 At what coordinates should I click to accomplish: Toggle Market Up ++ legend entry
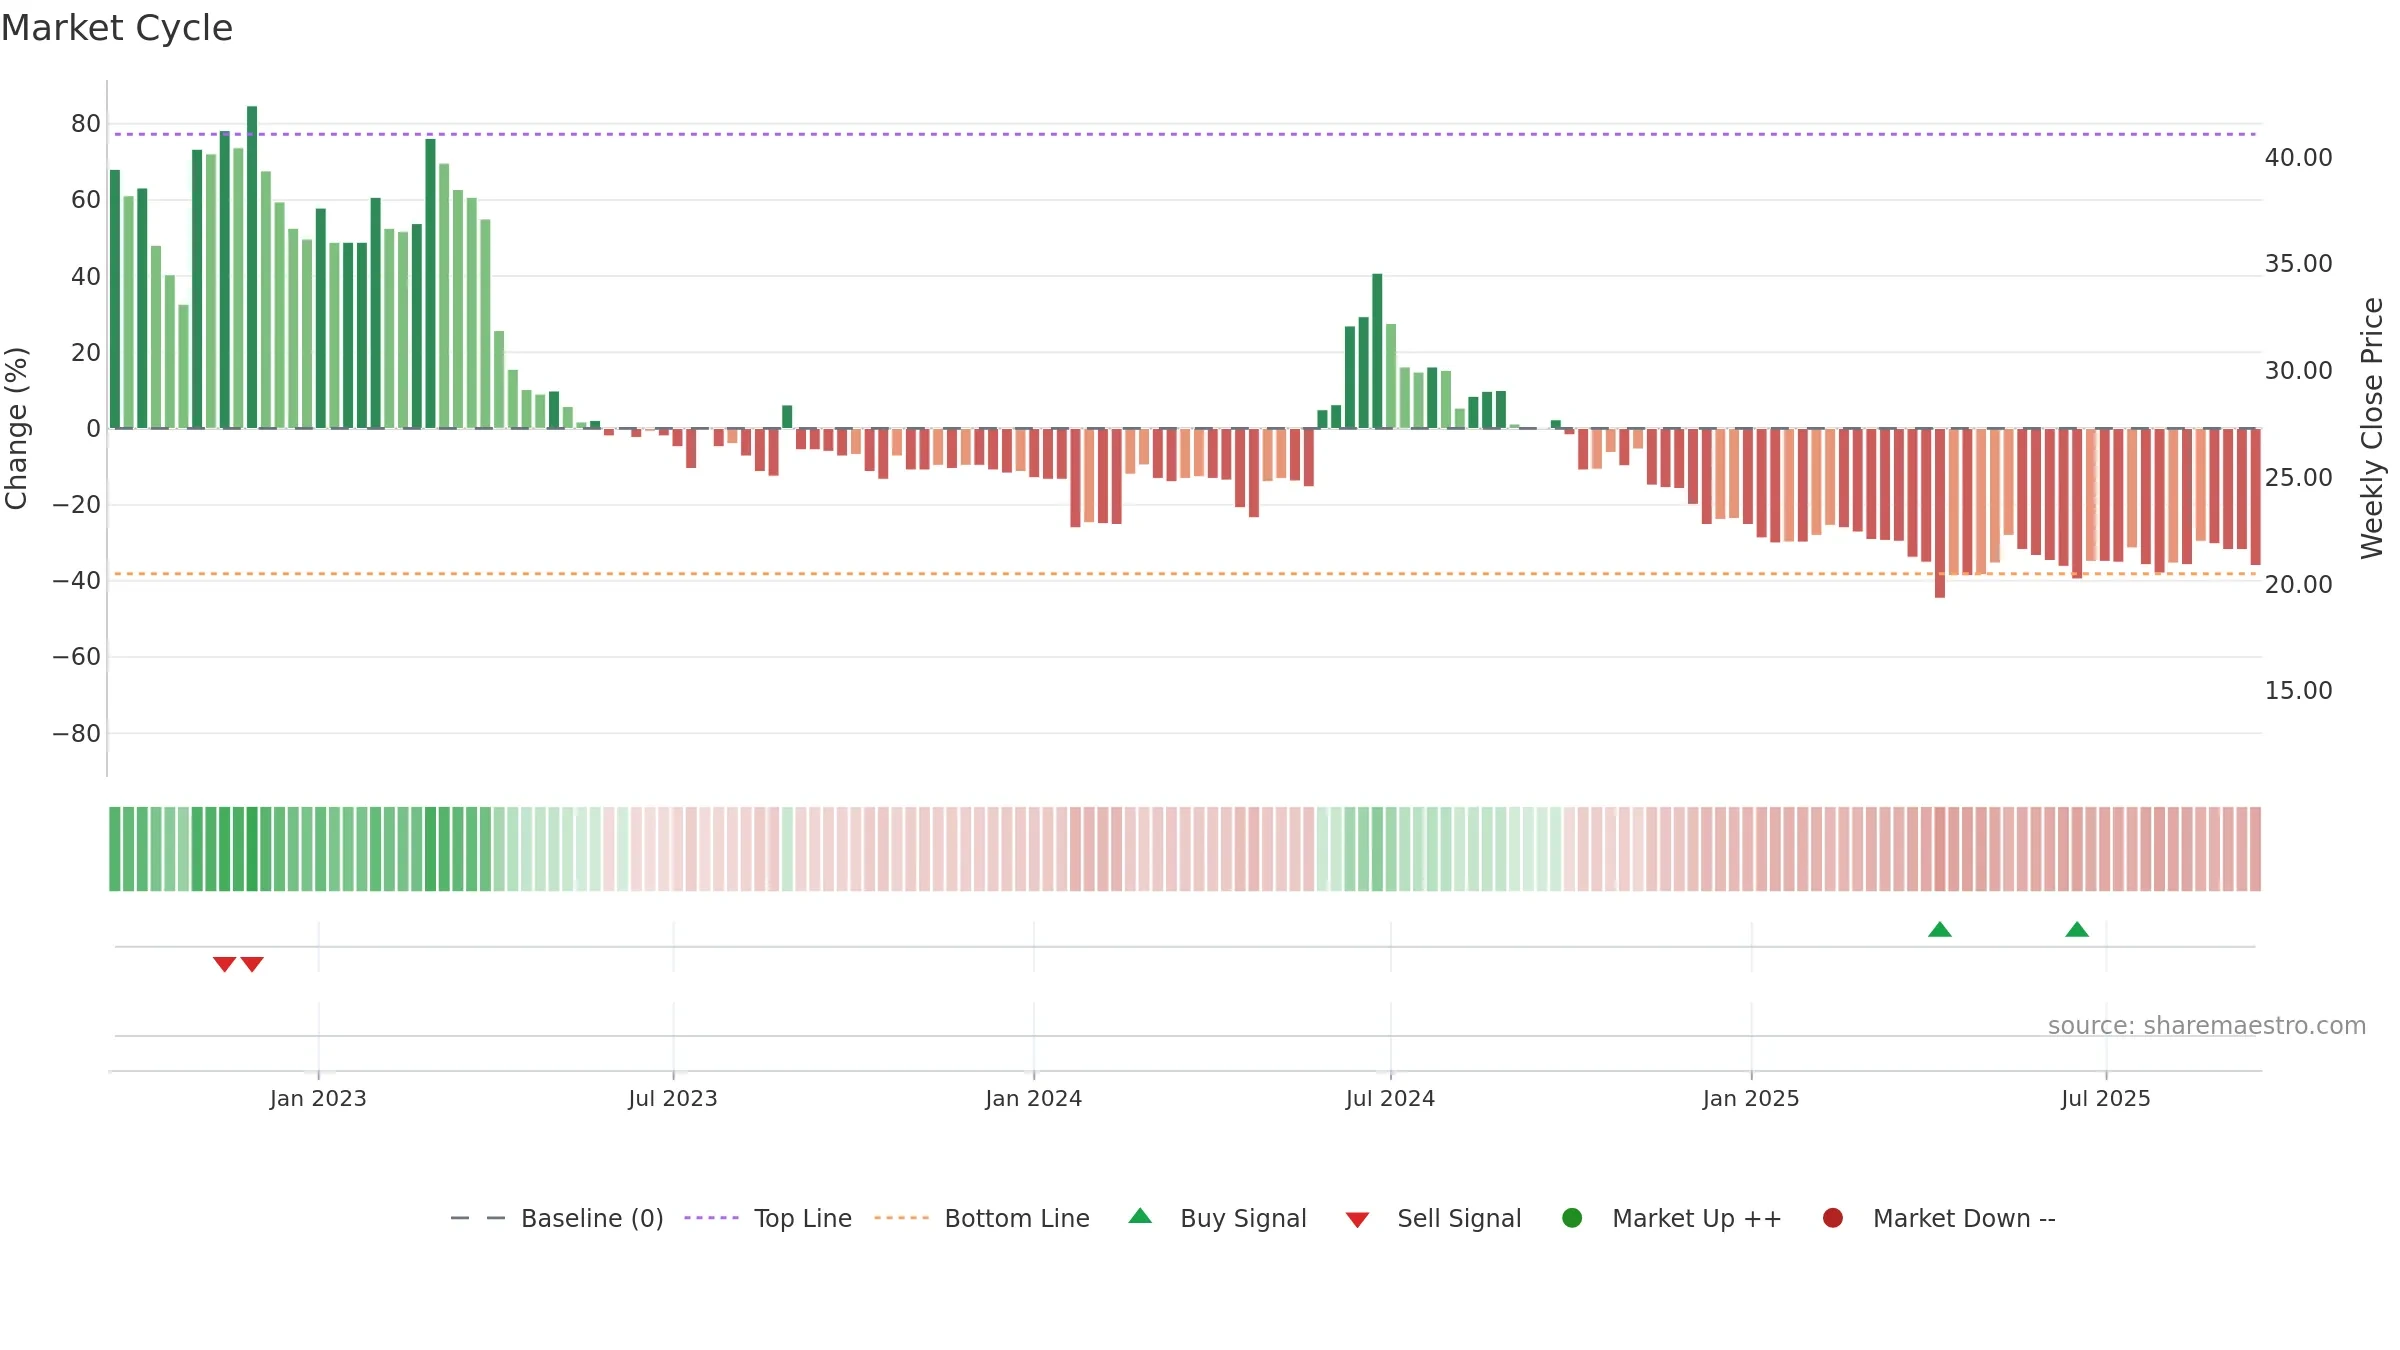tap(1672, 1218)
